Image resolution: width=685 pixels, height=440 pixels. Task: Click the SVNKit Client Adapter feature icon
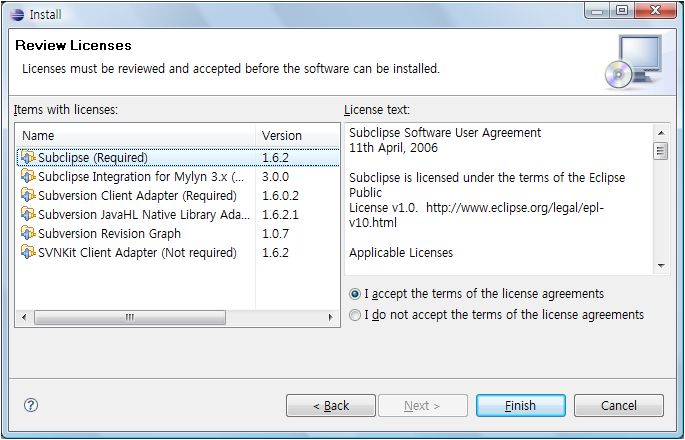28,253
